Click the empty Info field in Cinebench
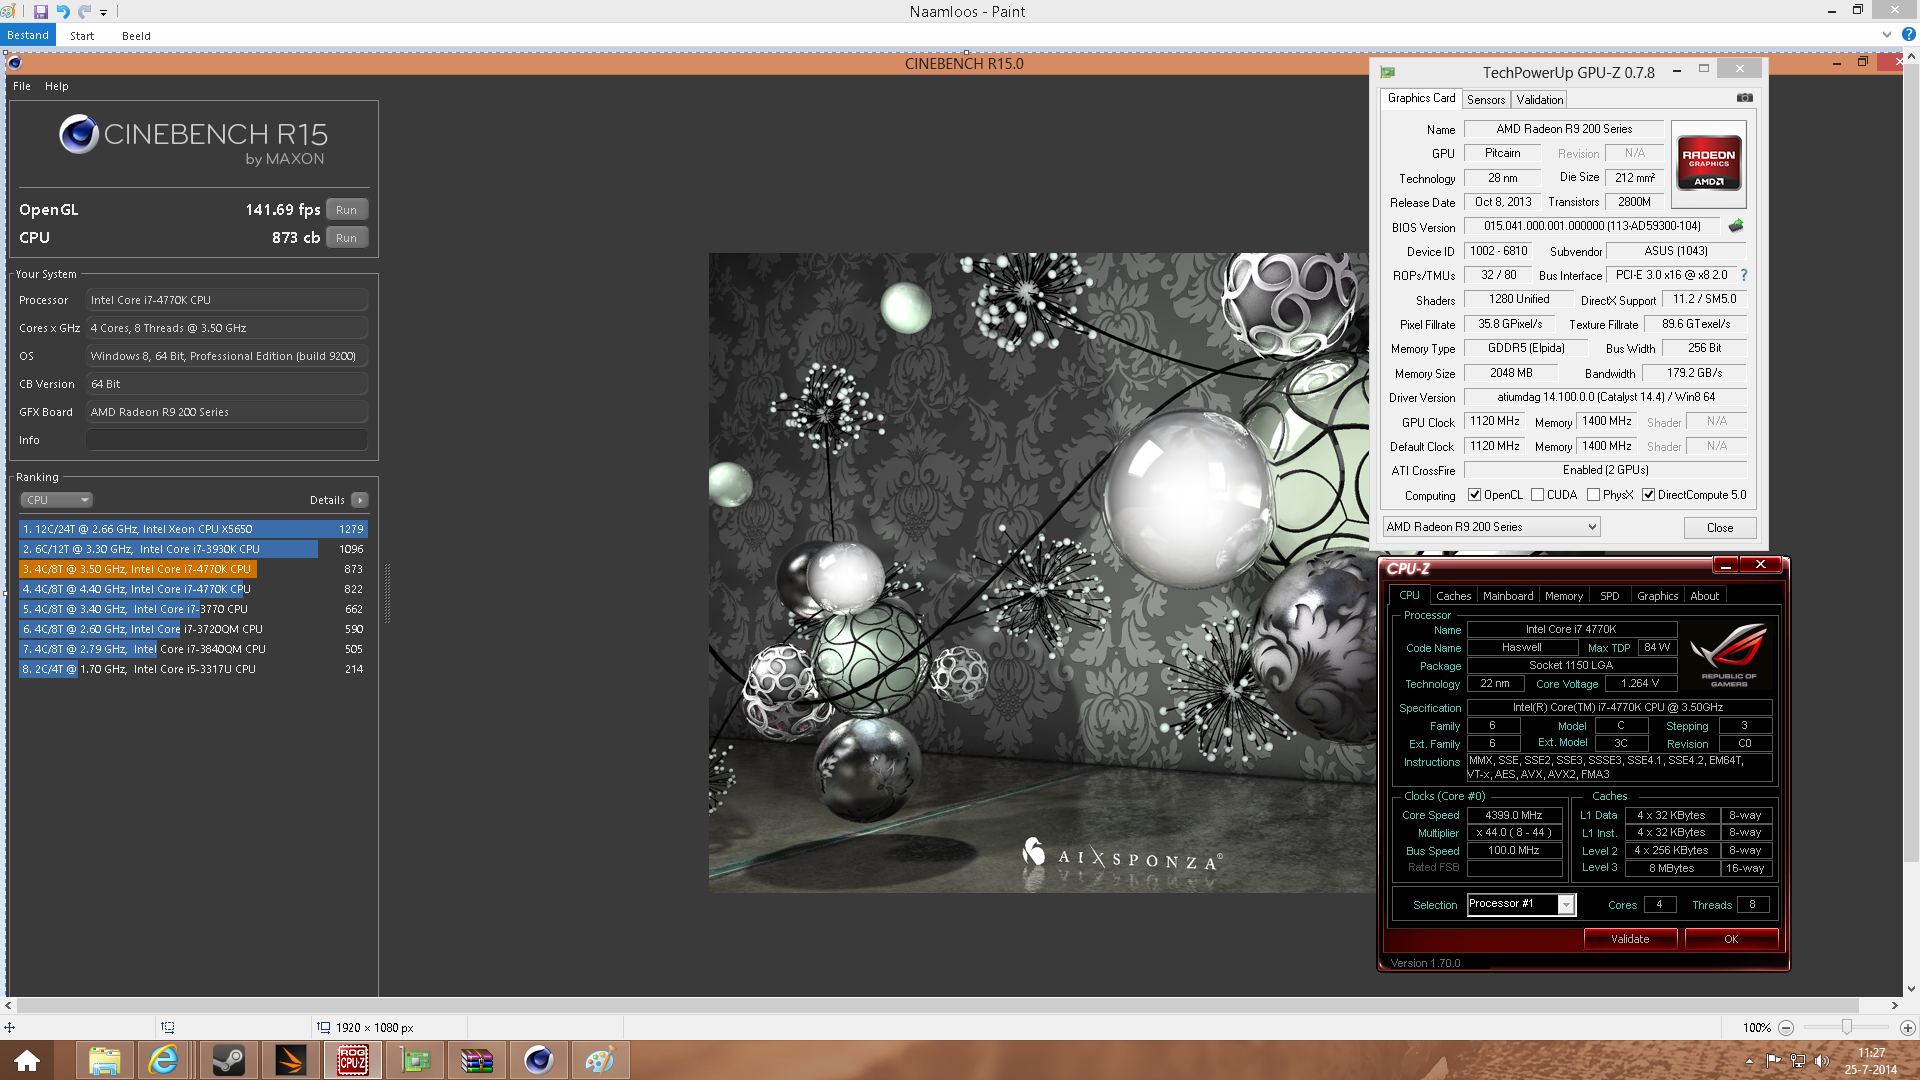 [x=227, y=440]
